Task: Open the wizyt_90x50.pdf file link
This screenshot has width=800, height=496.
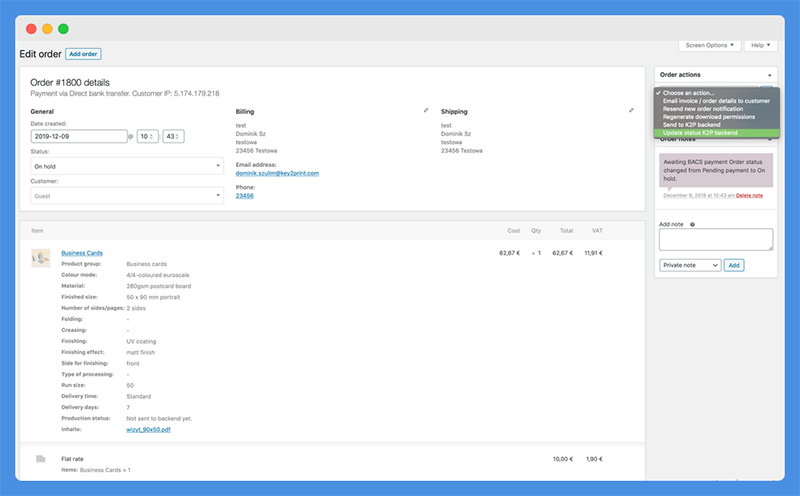Action: [x=148, y=430]
